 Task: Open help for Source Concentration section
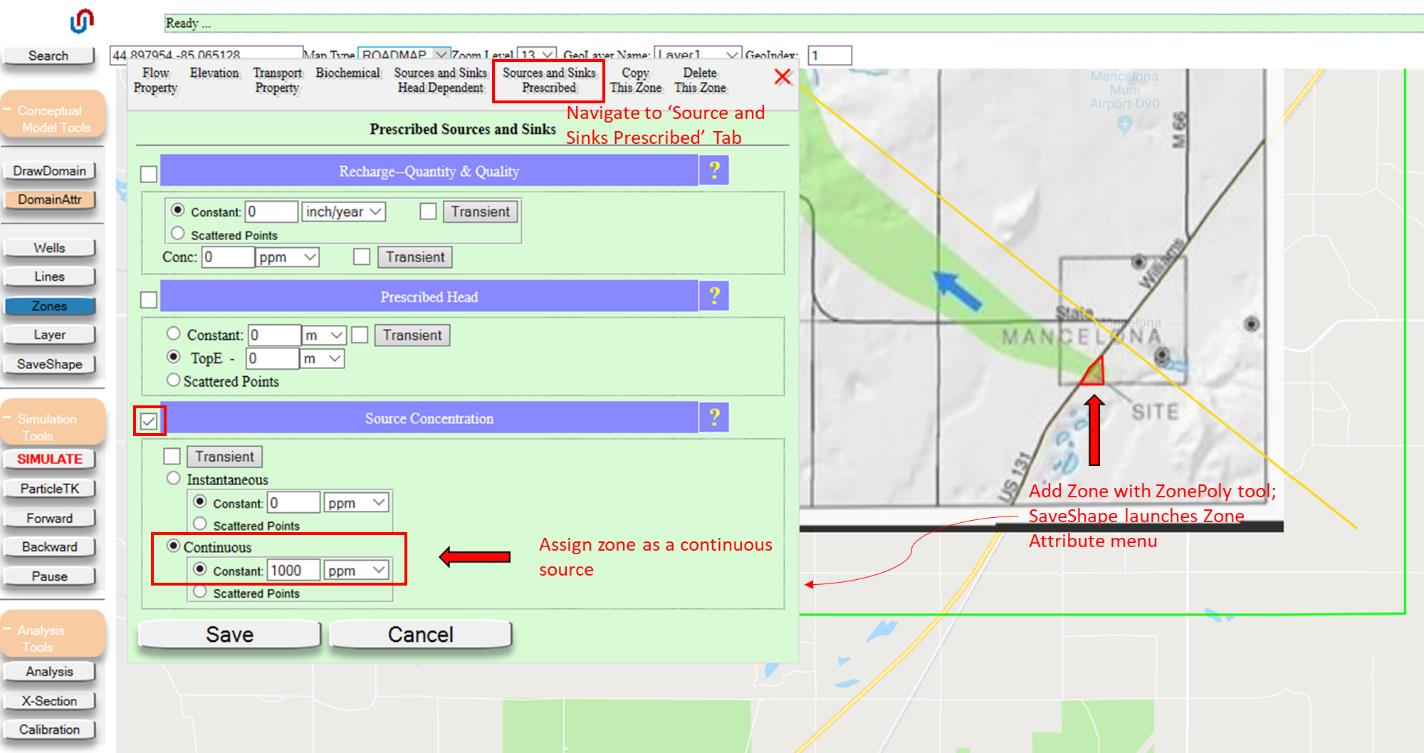pos(713,418)
